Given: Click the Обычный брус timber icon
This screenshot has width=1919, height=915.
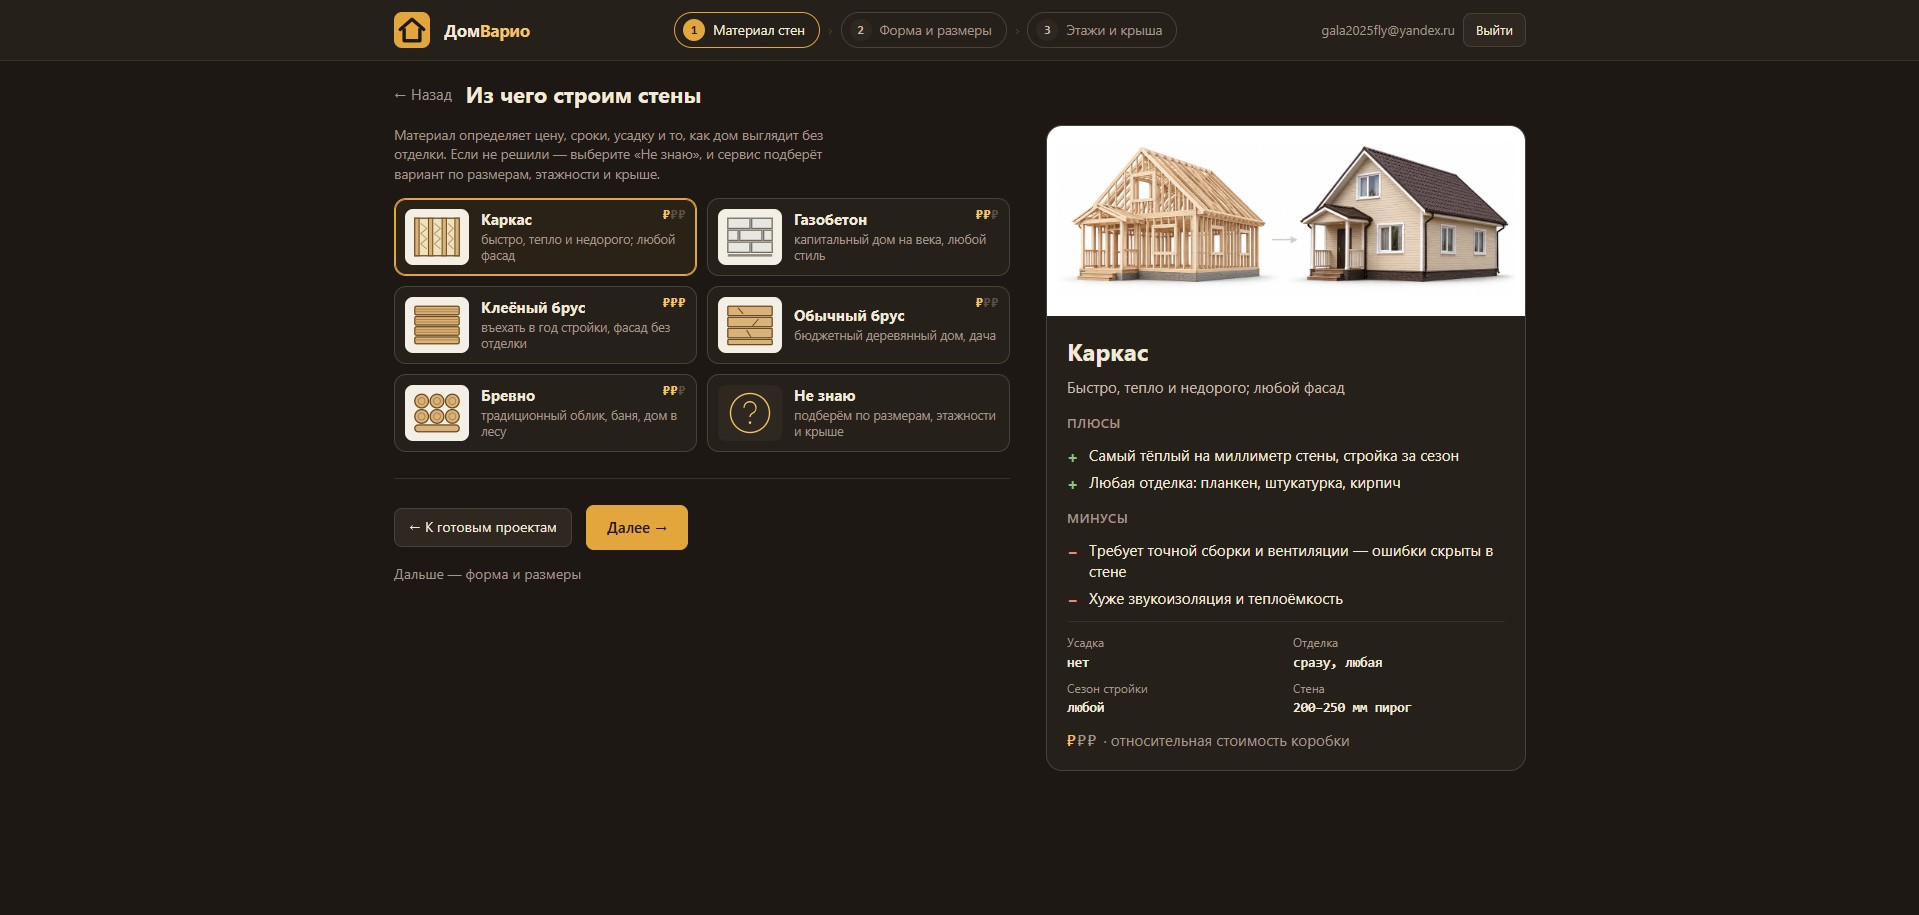Looking at the screenshot, I should pyautogui.click(x=750, y=325).
